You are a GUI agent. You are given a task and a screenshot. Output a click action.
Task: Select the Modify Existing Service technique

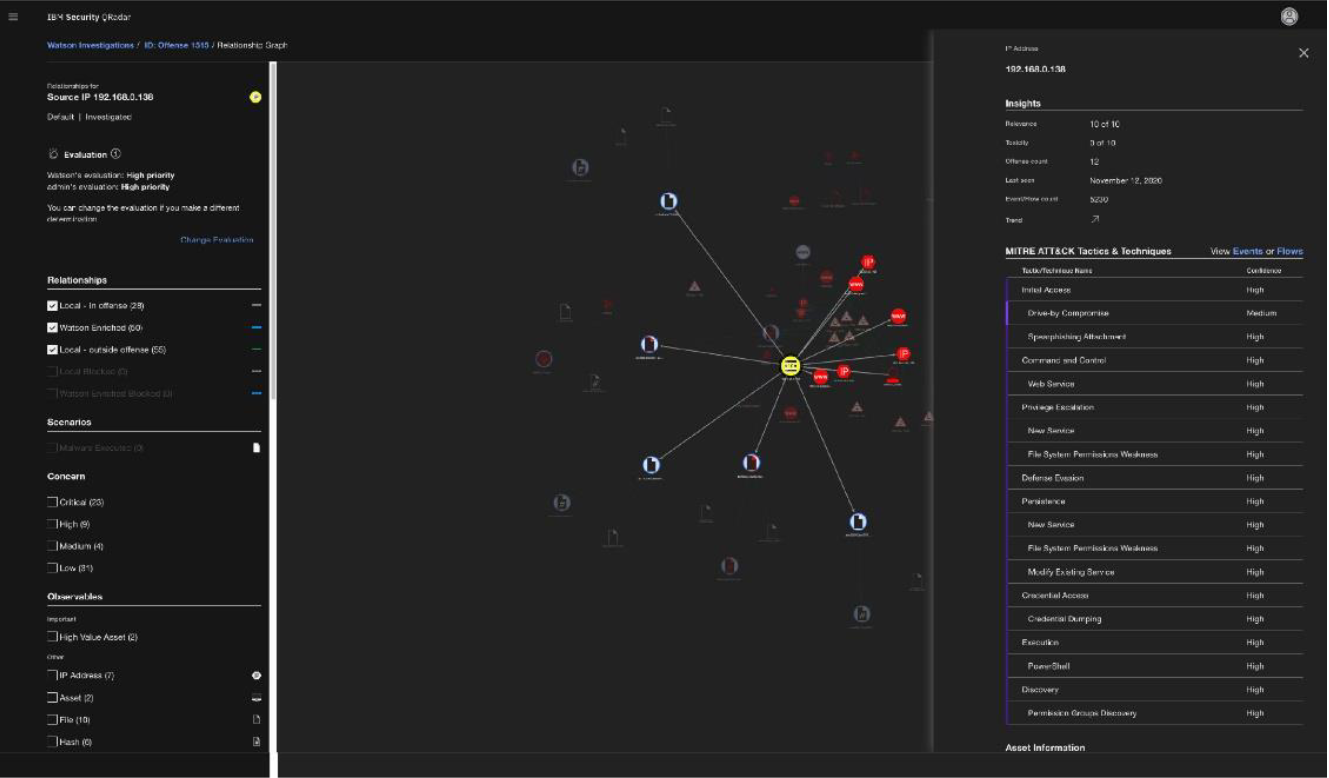pyautogui.click(x=1154, y=572)
